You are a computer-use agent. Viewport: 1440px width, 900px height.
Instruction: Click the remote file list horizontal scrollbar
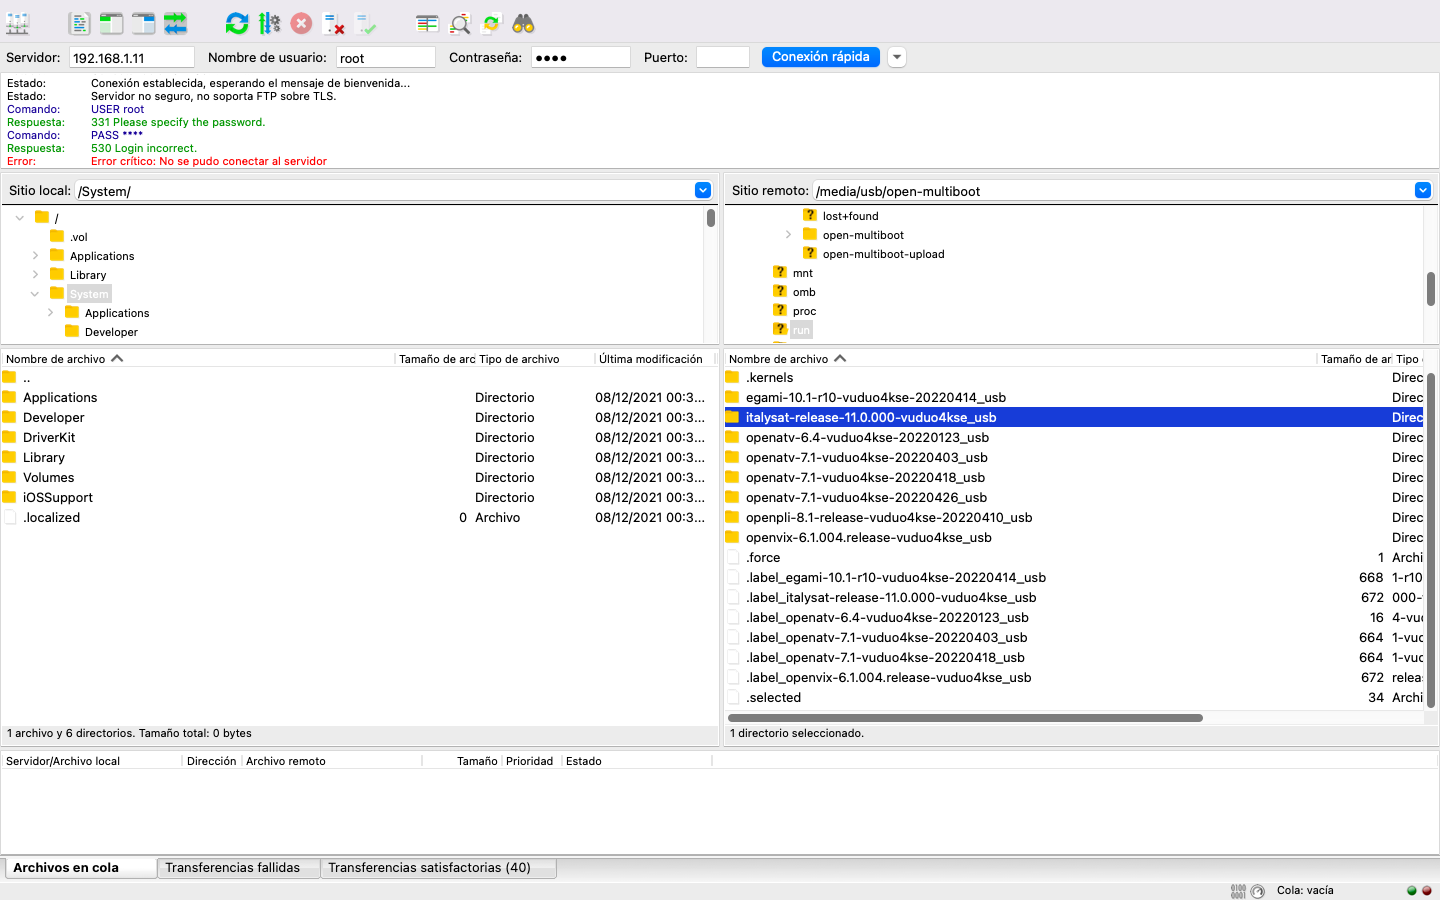(965, 717)
